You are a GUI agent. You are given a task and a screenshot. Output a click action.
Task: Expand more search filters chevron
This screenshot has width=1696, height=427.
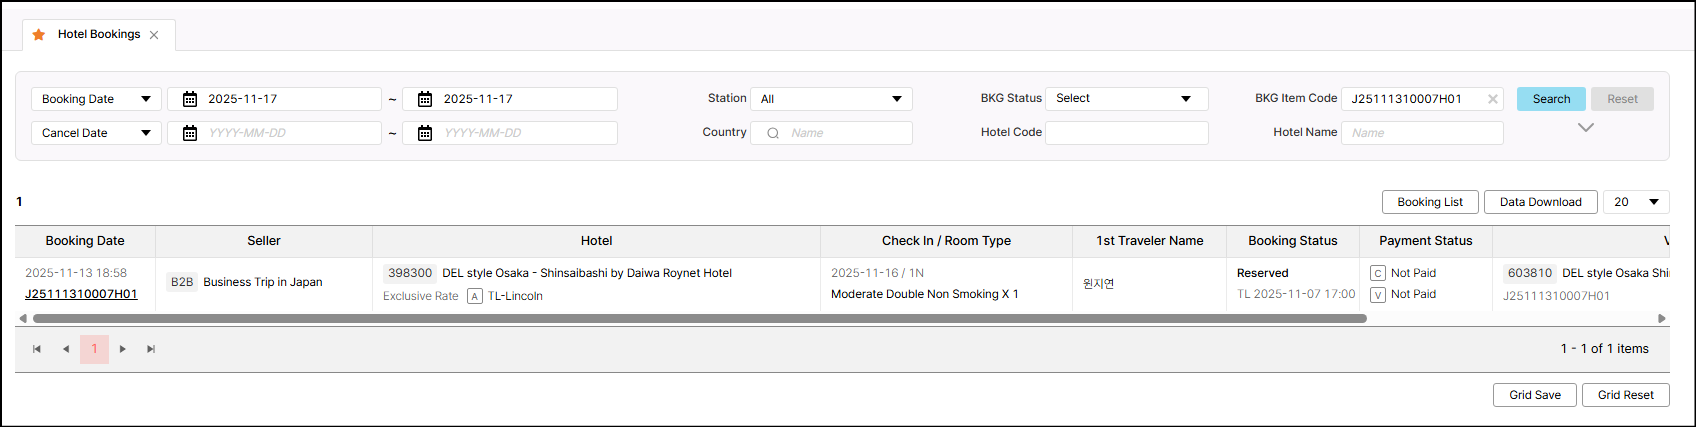1586,127
